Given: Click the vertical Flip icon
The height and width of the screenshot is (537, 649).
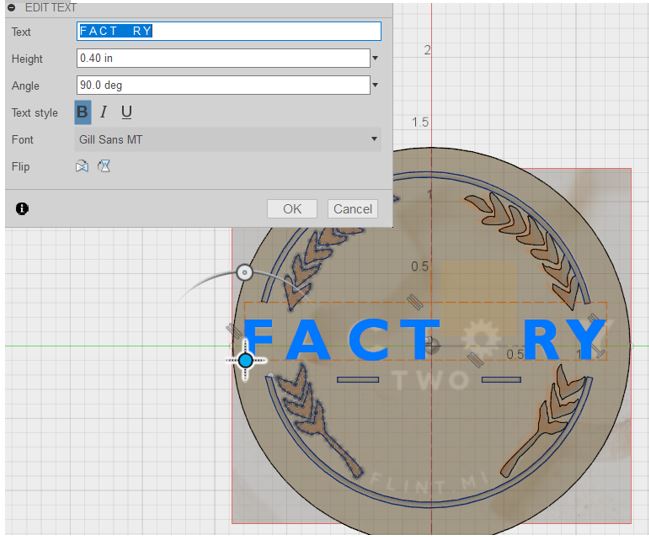Looking at the screenshot, I should pos(104,166).
